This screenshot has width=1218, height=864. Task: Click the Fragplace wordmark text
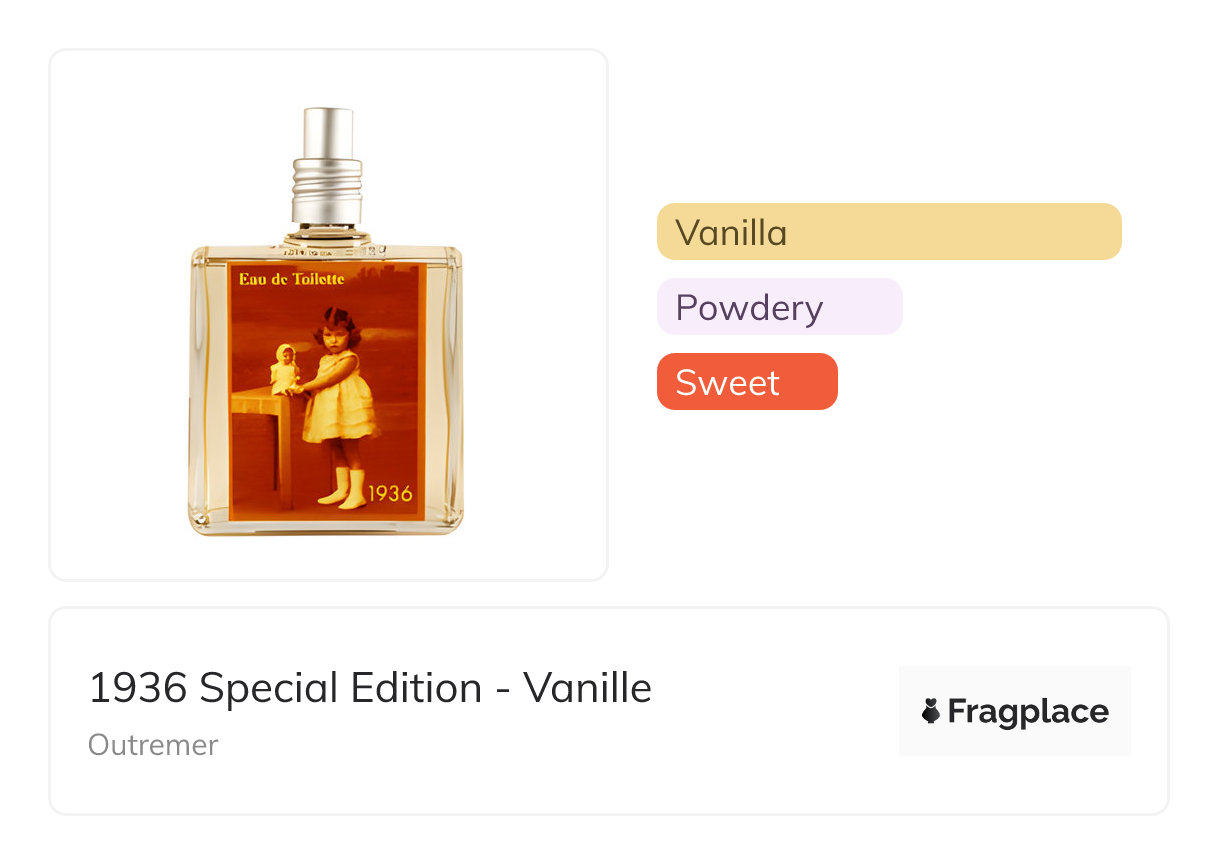tap(1027, 711)
